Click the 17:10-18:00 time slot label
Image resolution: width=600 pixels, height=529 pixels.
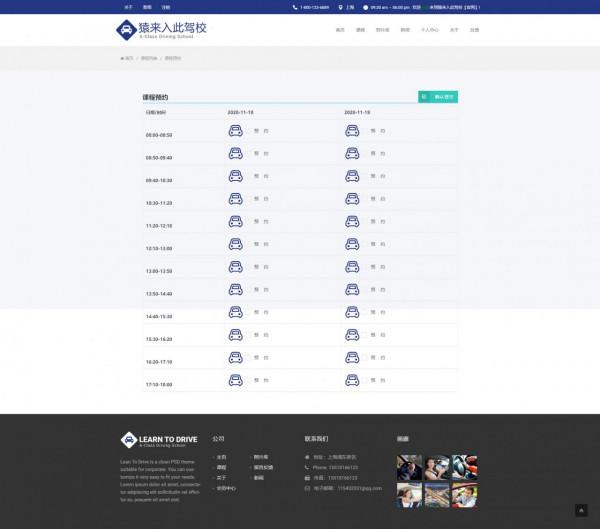pyautogui.click(x=159, y=384)
